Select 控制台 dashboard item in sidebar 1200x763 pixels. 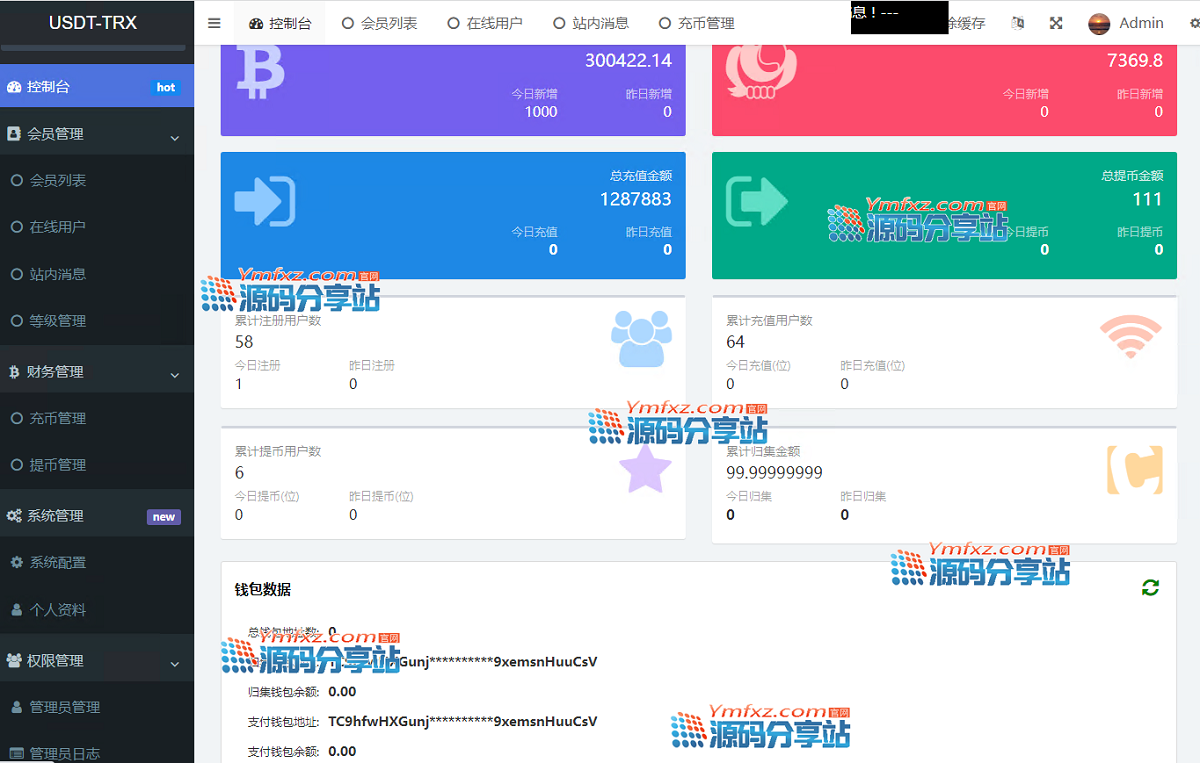(48, 87)
